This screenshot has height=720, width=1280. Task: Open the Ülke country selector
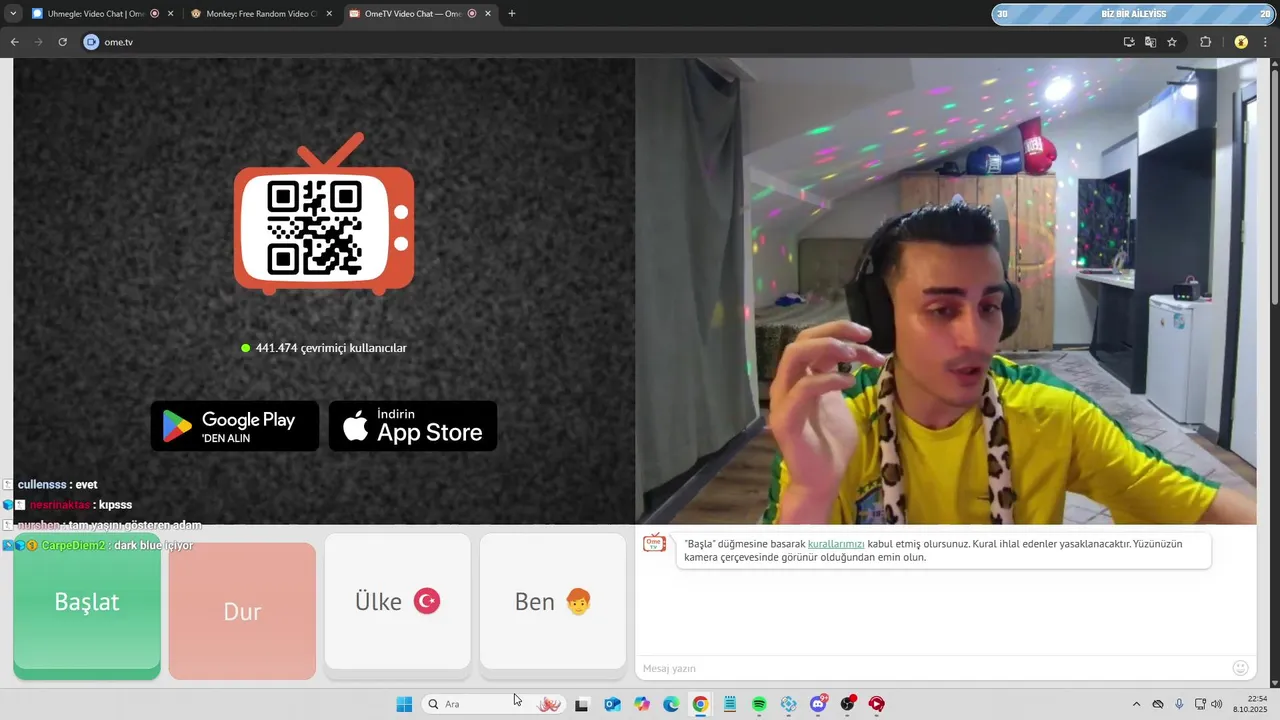pyautogui.click(x=397, y=601)
